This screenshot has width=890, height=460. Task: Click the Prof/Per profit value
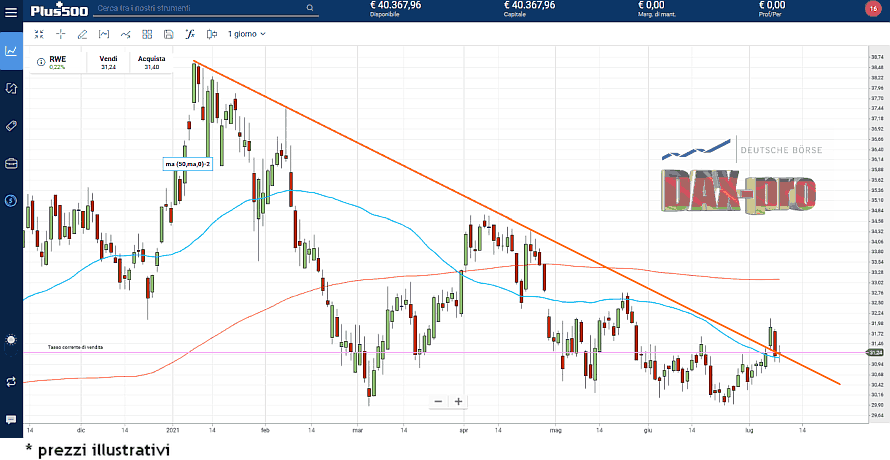click(x=771, y=5)
